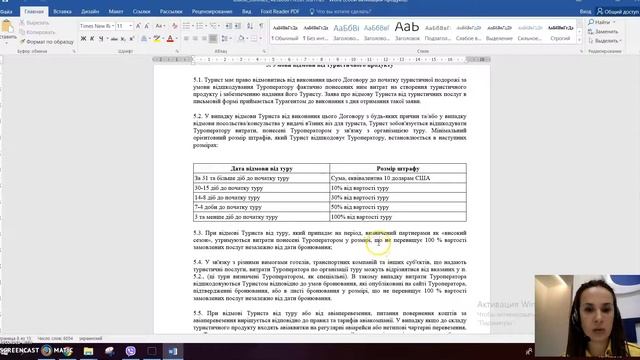Toggle justify alignment
Viewport: 640px width, 360px height.
(x=213, y=39)
